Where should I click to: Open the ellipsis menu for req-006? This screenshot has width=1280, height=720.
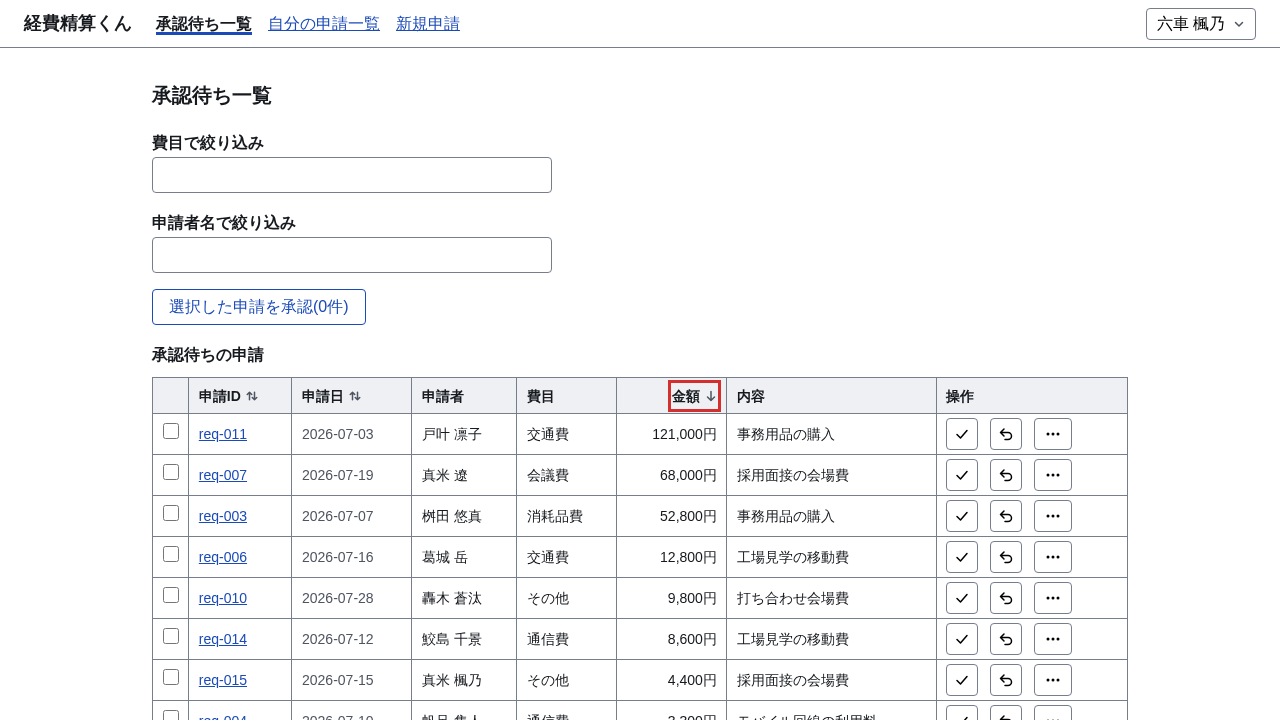tap(1053, 557)
